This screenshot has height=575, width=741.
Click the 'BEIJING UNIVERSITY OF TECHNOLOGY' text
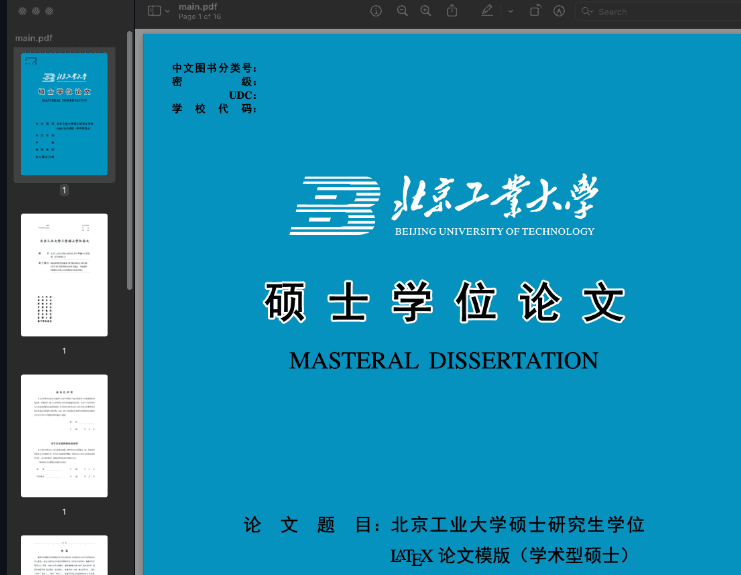point(494,232)
